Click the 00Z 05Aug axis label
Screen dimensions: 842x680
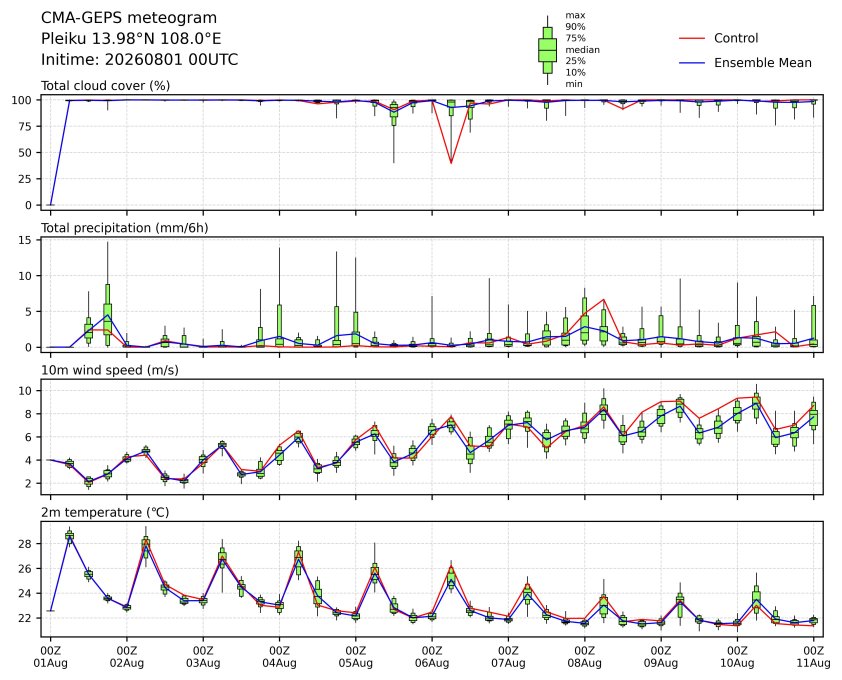tap(355, 656)
